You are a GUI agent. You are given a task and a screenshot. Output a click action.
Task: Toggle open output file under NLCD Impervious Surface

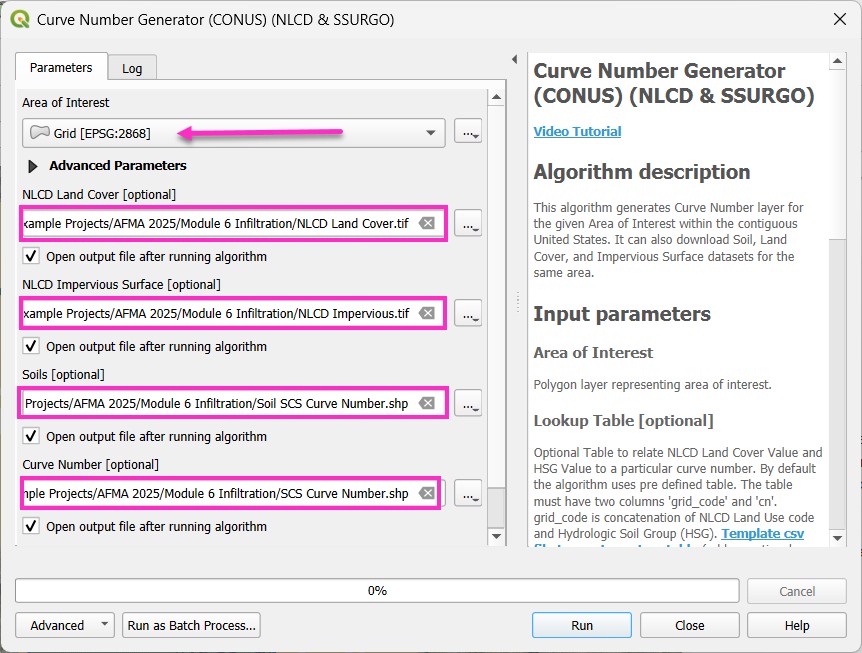coord(31,346)
